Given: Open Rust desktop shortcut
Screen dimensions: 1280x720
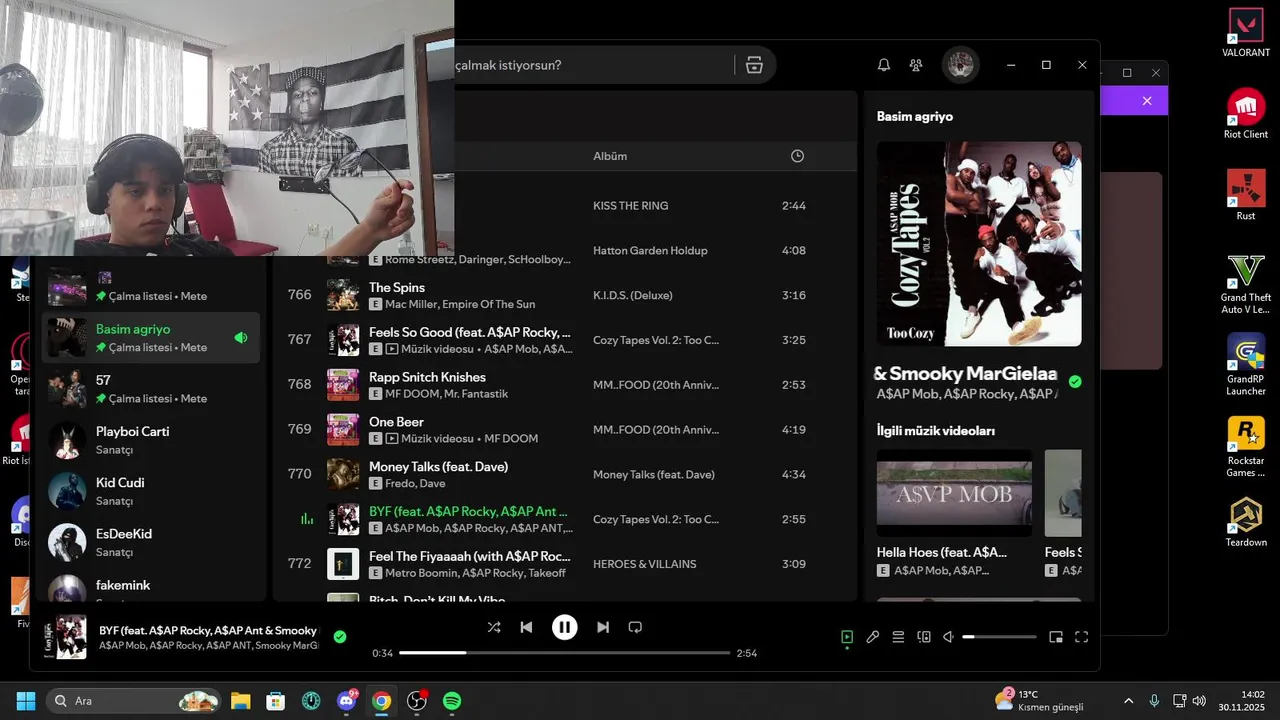Looking at the screenshot, I should (1246, 195).
